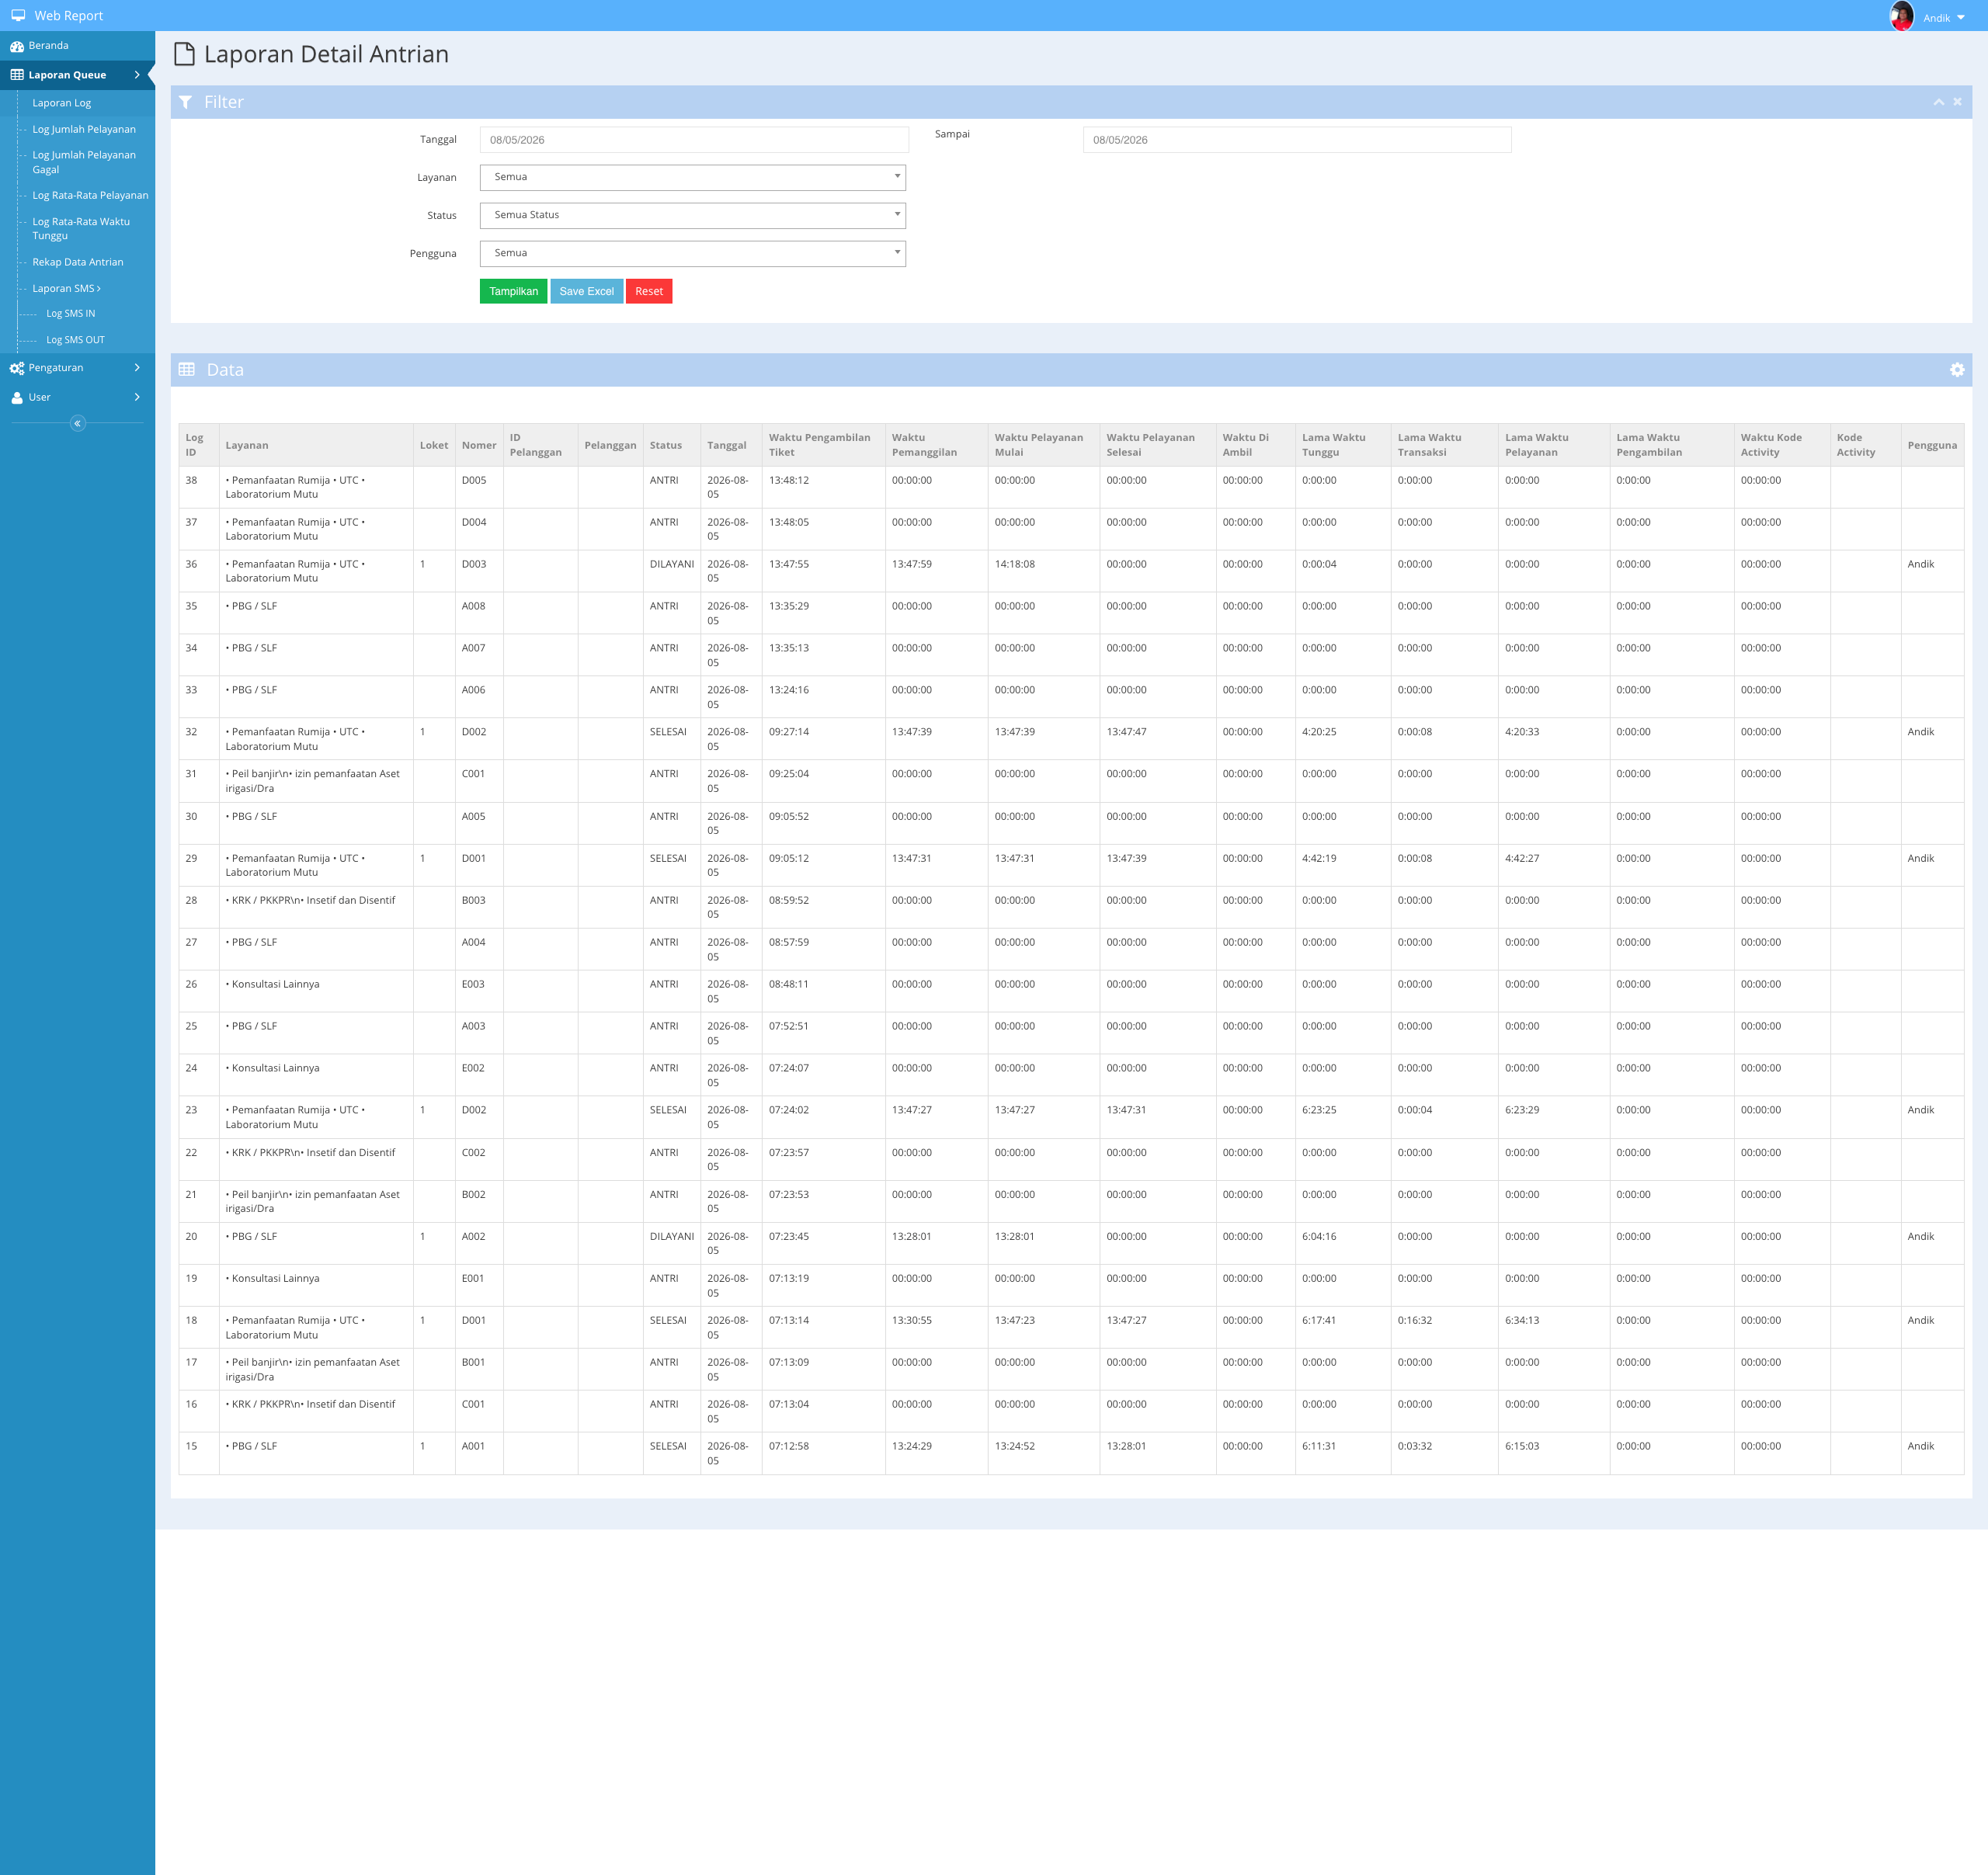Screen dimensions: 1988x1875
Task: Open the Pengguna dropdown
Action: (693, 253)
